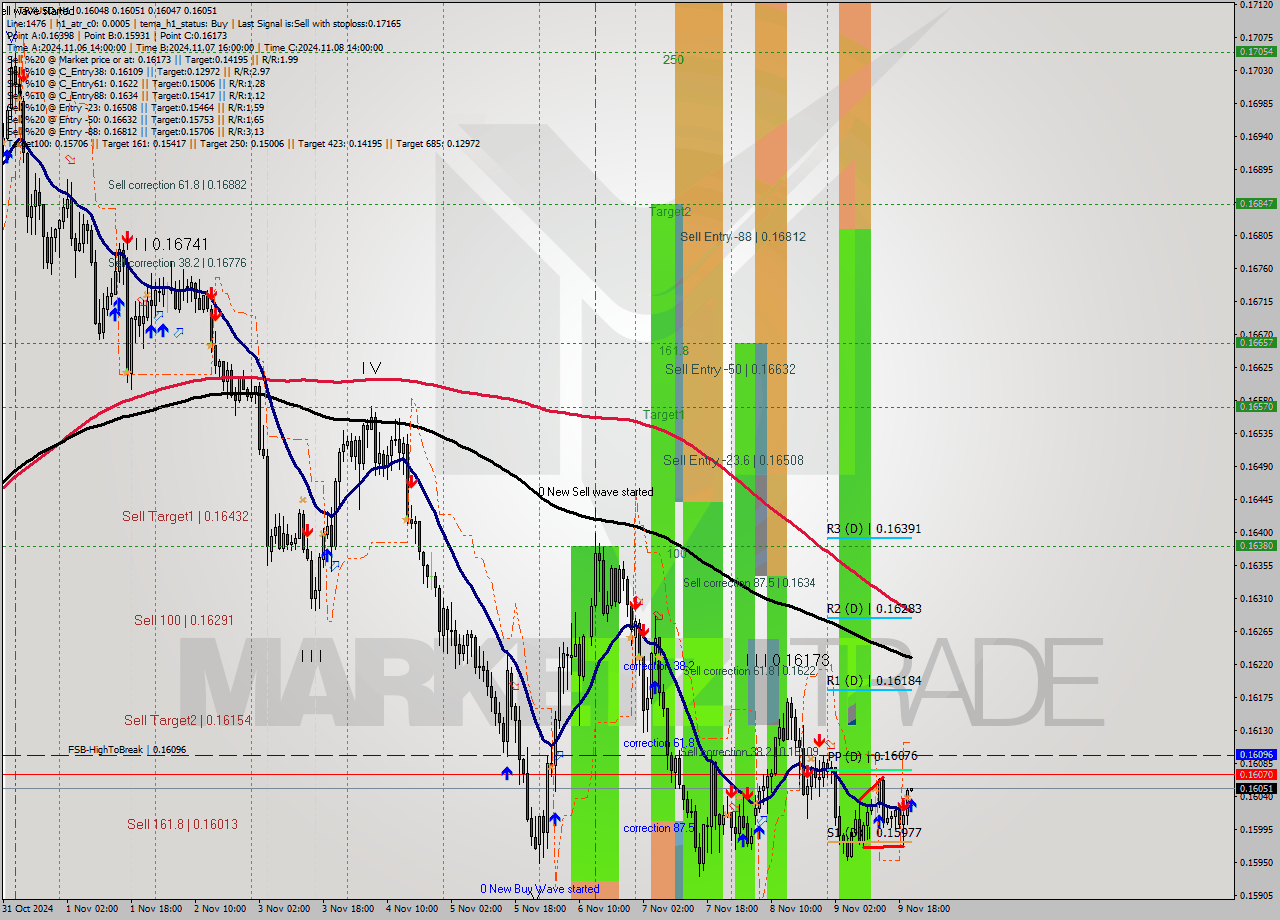Click the '0 New Buy Wave started' text
The image size is (1280, 920).
(540, 888)
